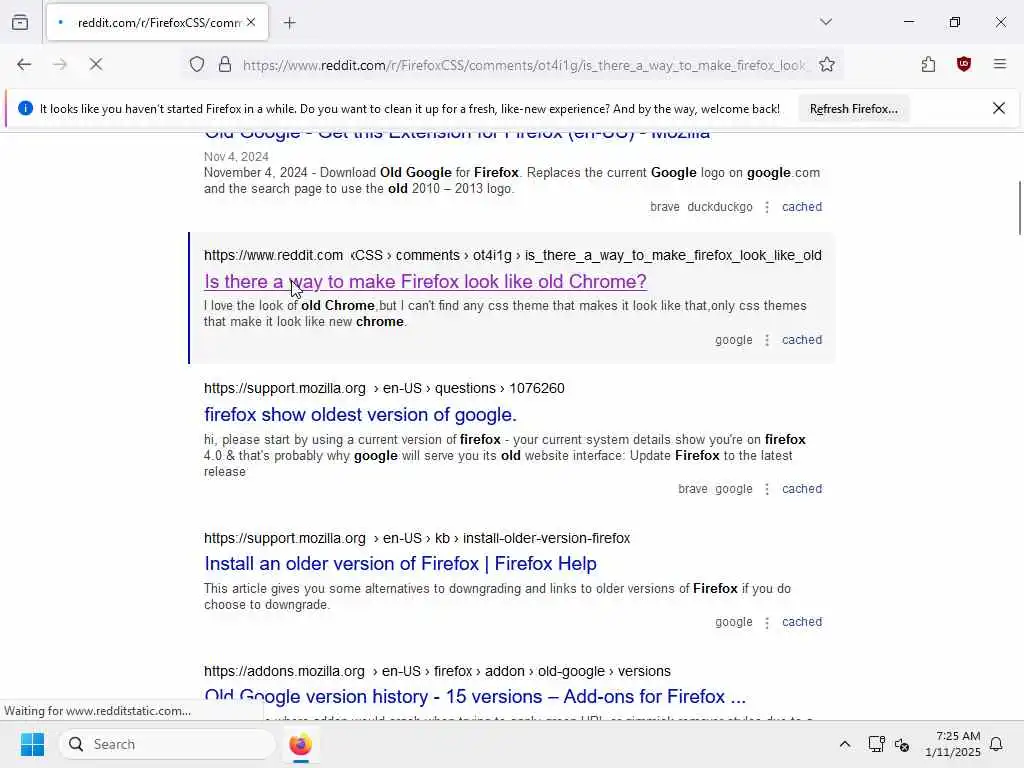The height and width of the screenshot is (768, 1024).
Task: Open the Extensions puzzle icon
Action: [928, 64]
